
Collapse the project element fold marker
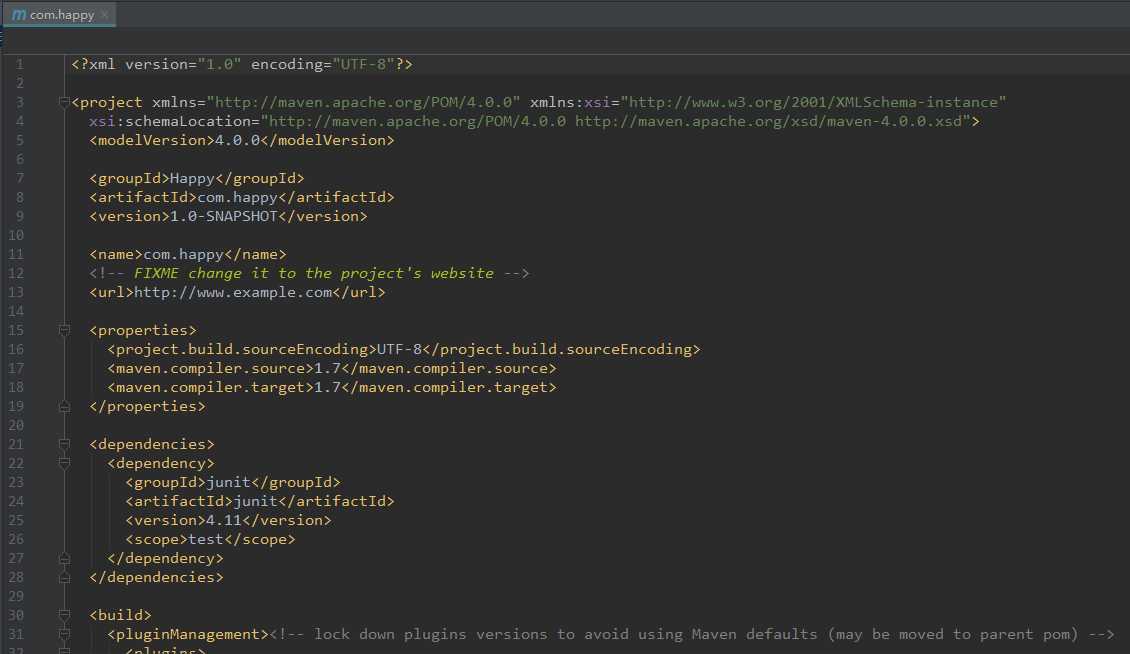tap(64, 102)
